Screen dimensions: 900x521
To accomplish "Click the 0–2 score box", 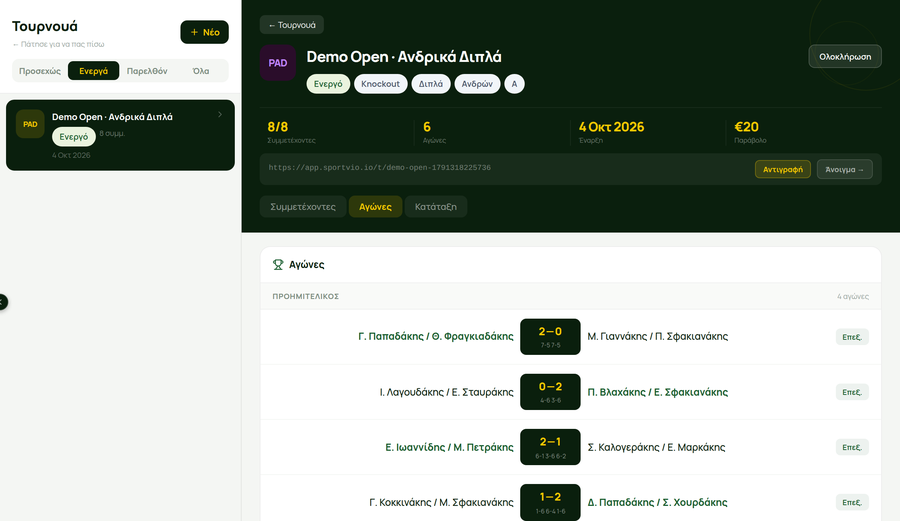I will point(550,392).
